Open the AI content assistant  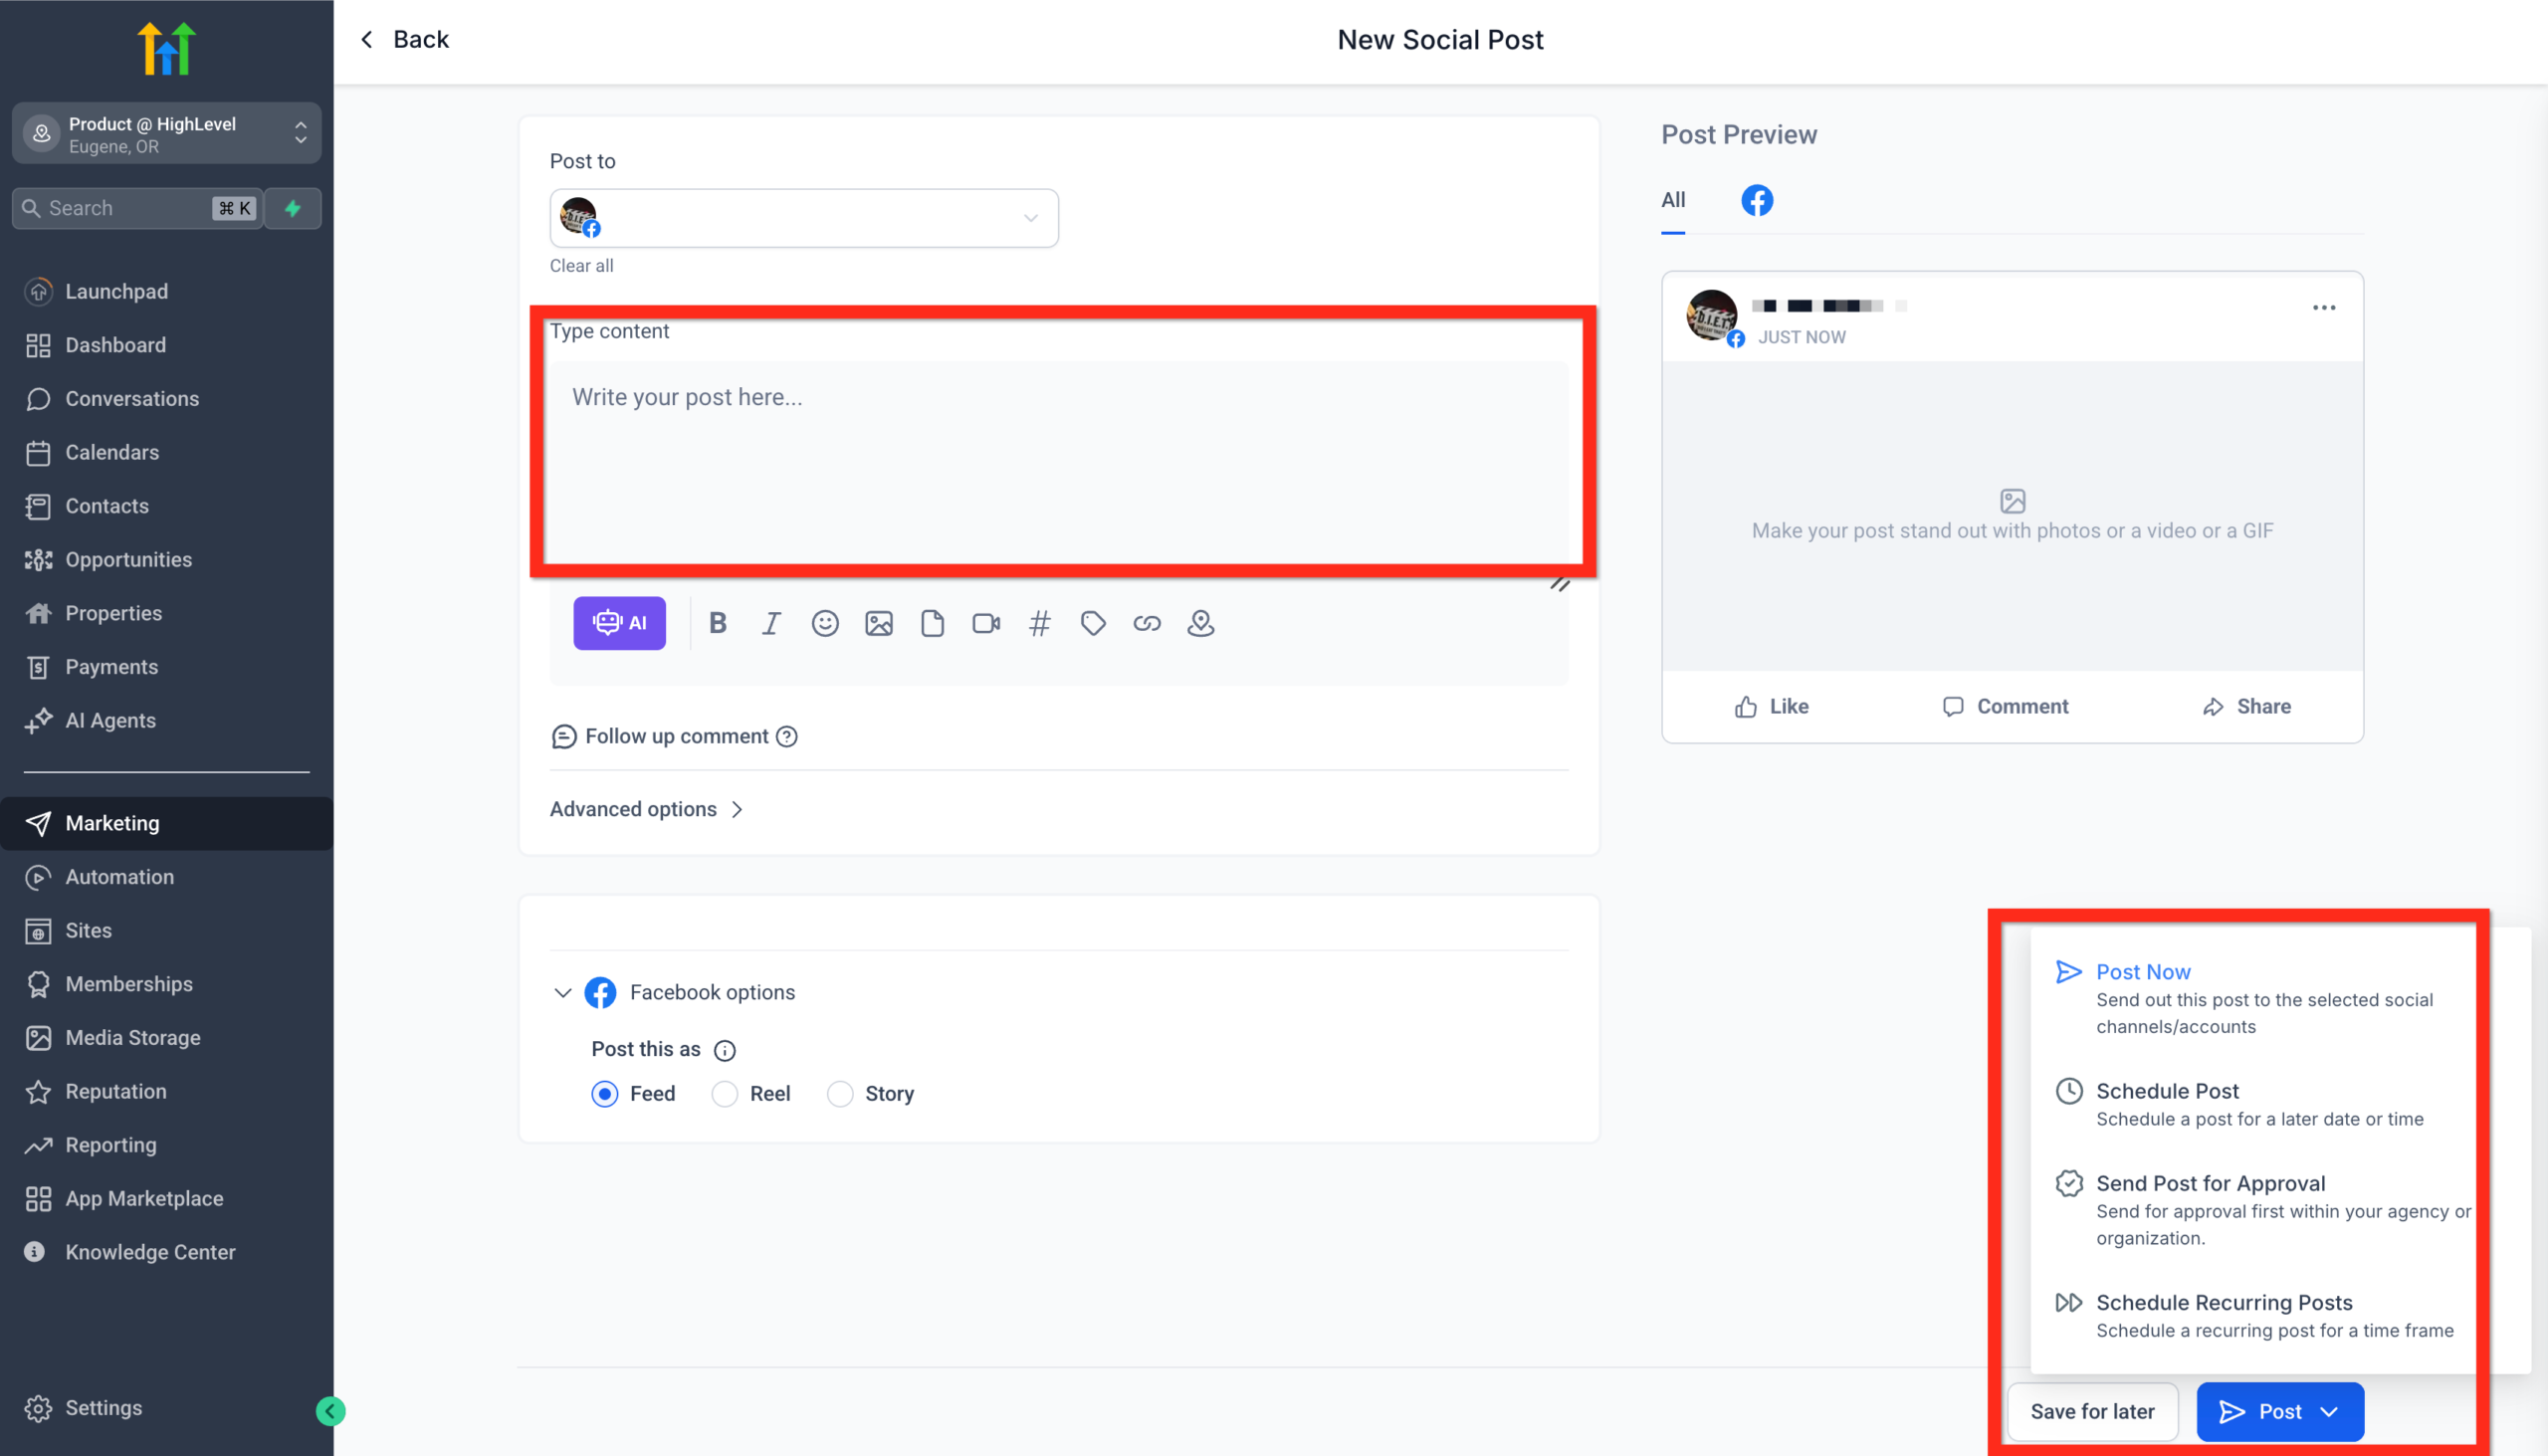(619, 622)
